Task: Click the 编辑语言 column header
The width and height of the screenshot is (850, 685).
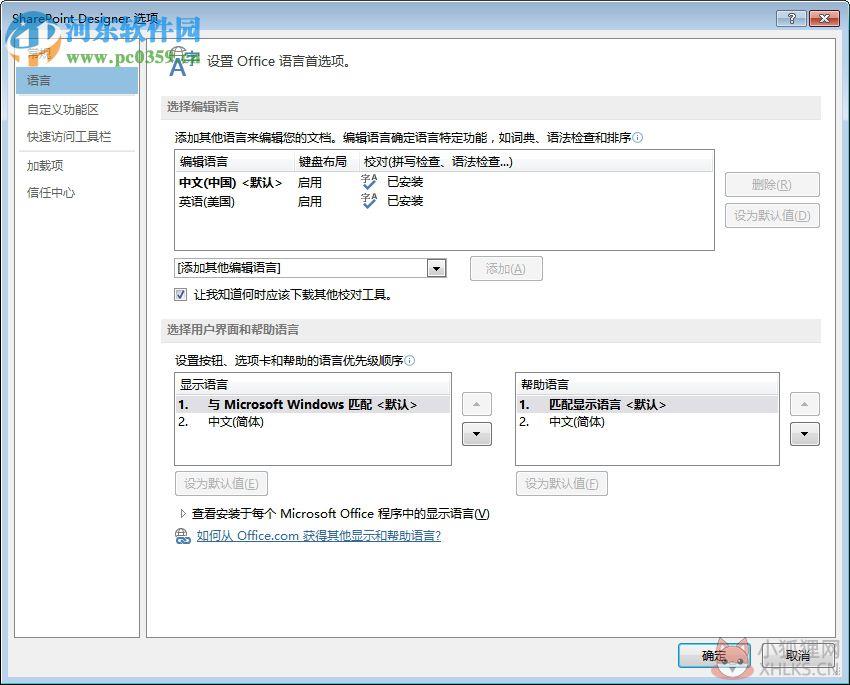Action: click(x=235, y=161)
